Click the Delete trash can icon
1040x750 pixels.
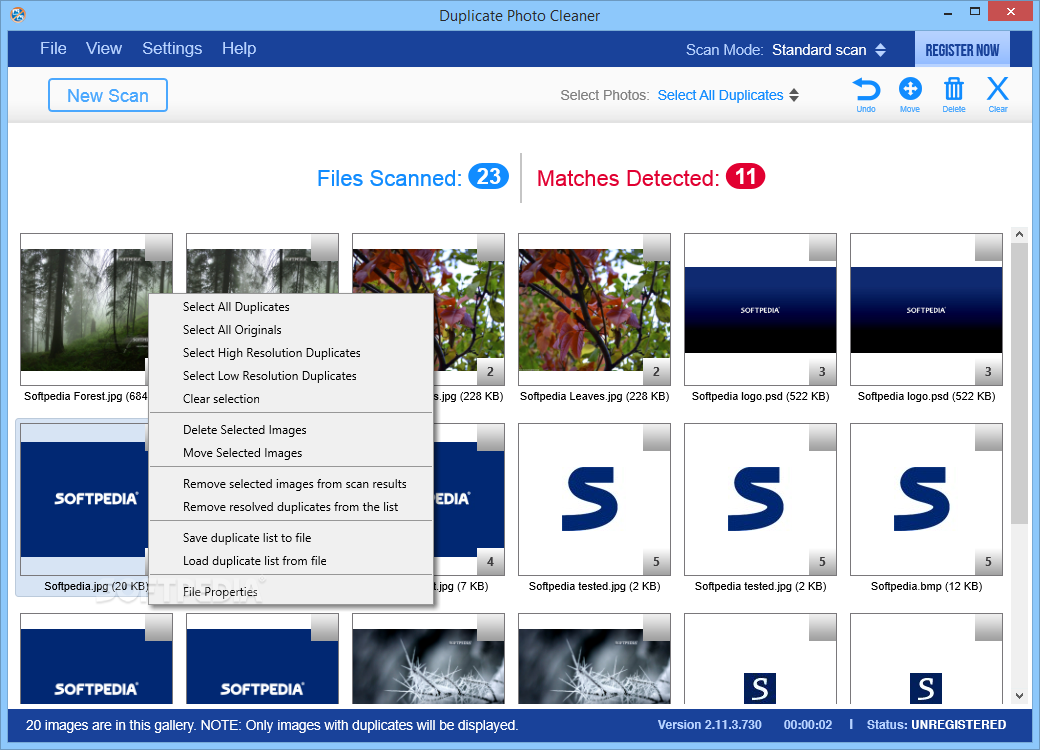(954, 89)
